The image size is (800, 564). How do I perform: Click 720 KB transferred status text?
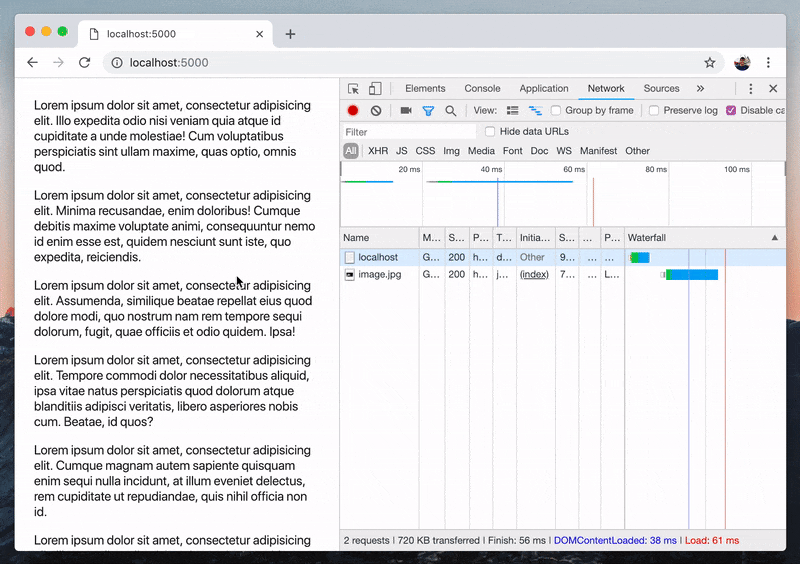[438, 541]
